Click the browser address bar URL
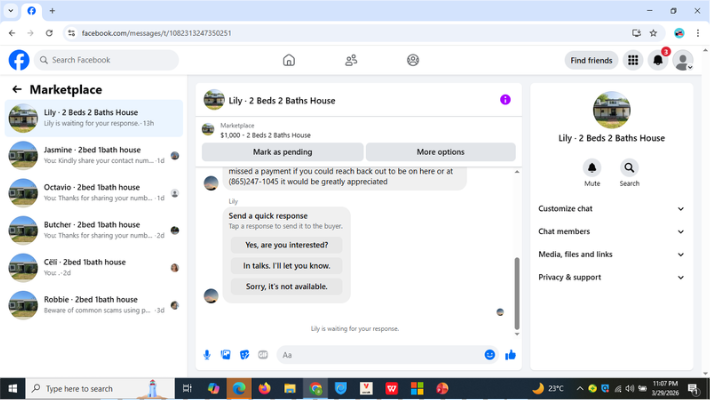 point(156,33)
